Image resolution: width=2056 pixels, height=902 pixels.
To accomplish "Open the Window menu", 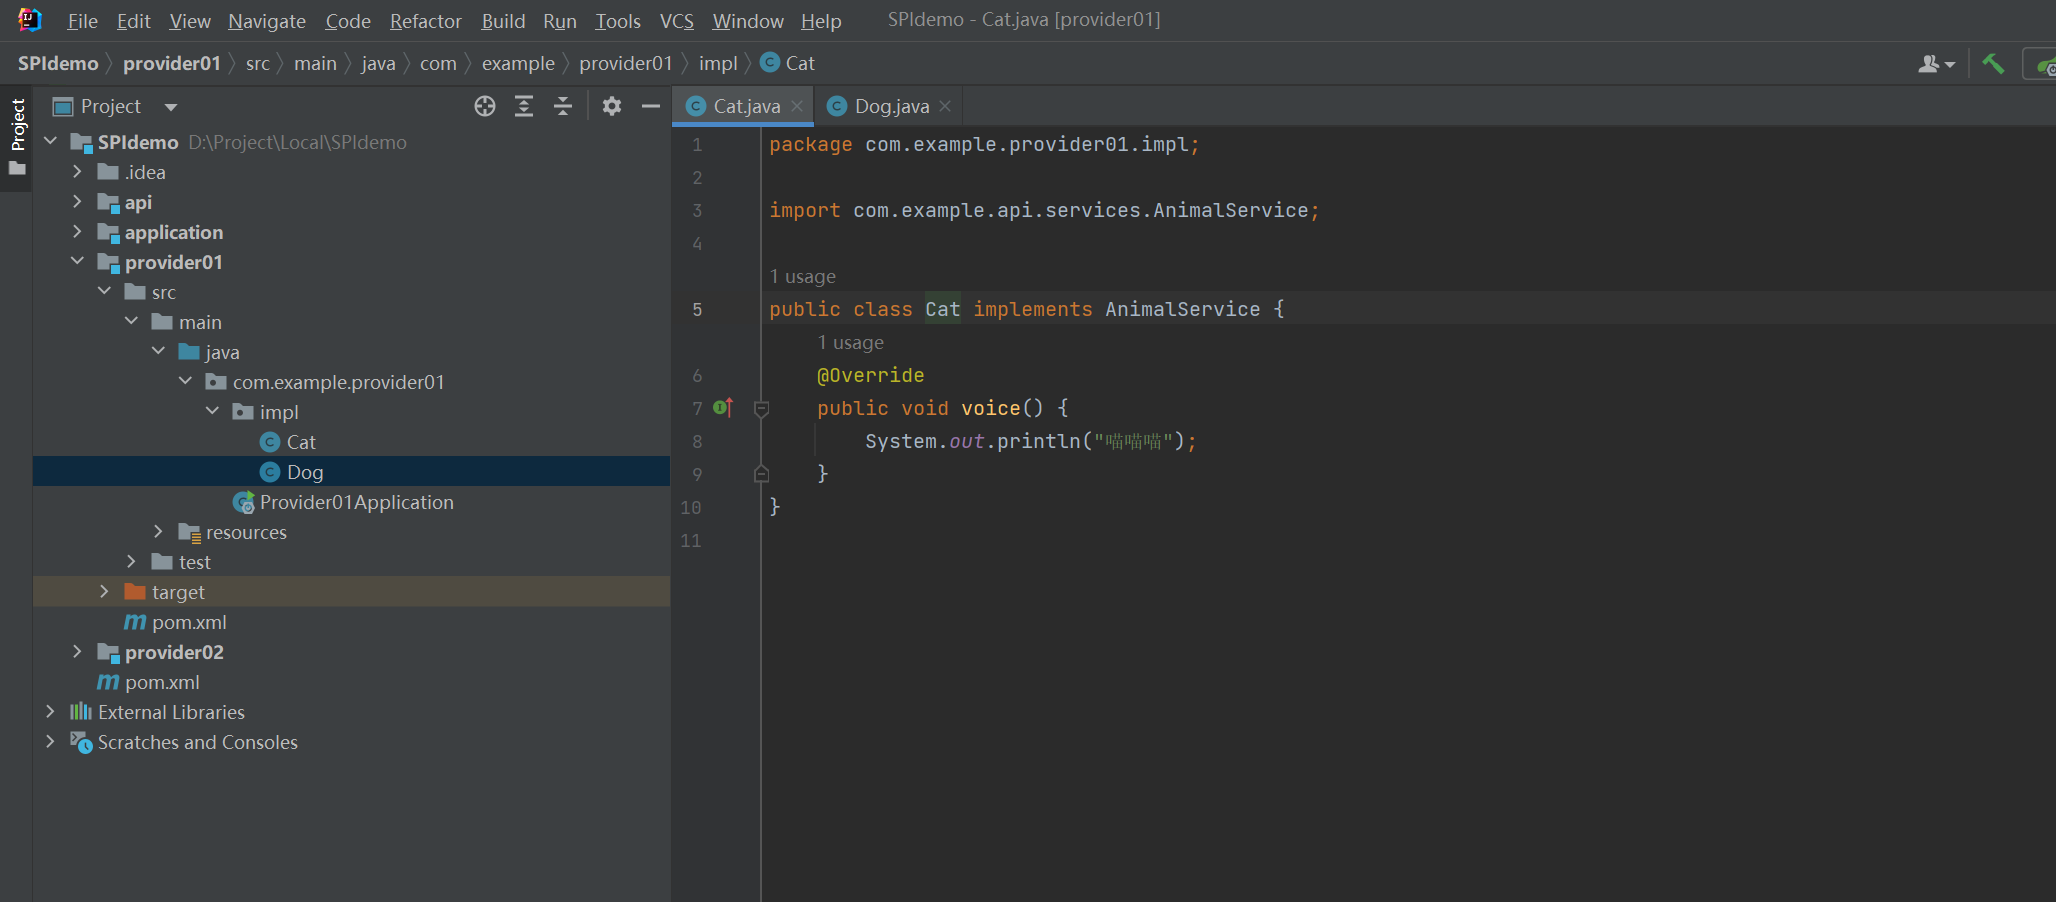I will [748, 21].
